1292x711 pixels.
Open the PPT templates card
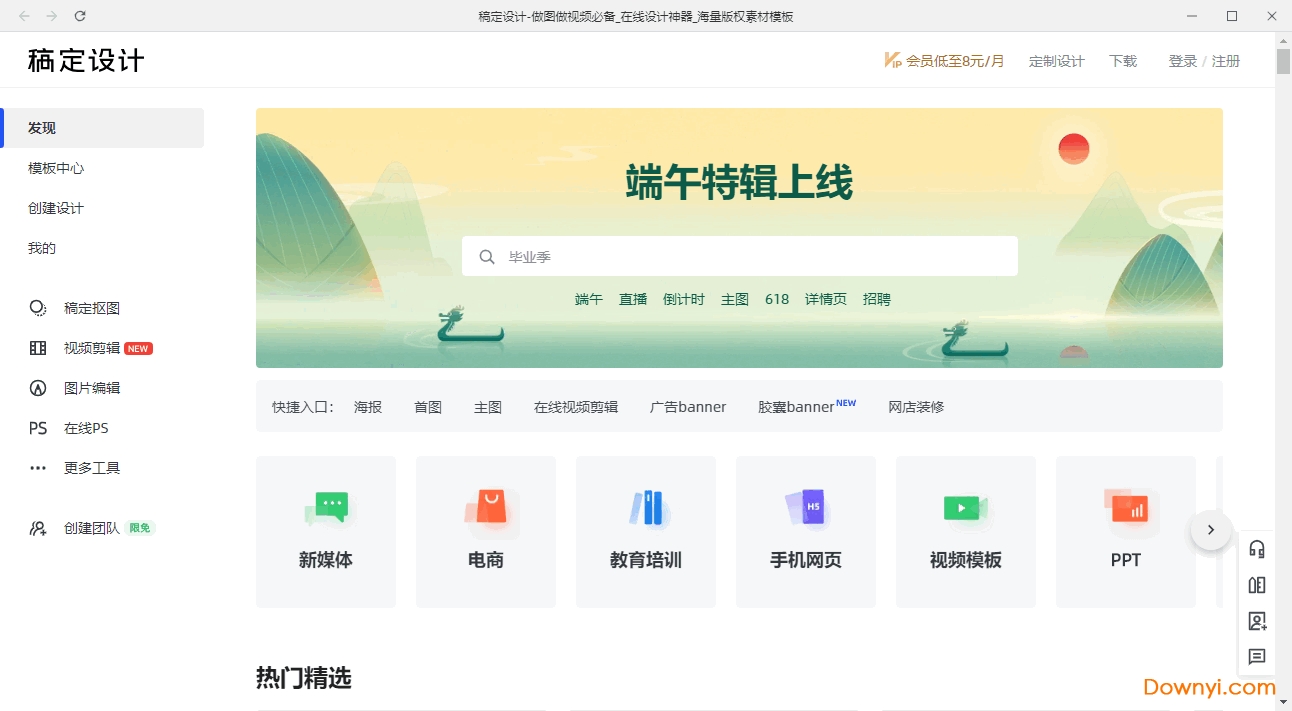tap(1126, 531)
